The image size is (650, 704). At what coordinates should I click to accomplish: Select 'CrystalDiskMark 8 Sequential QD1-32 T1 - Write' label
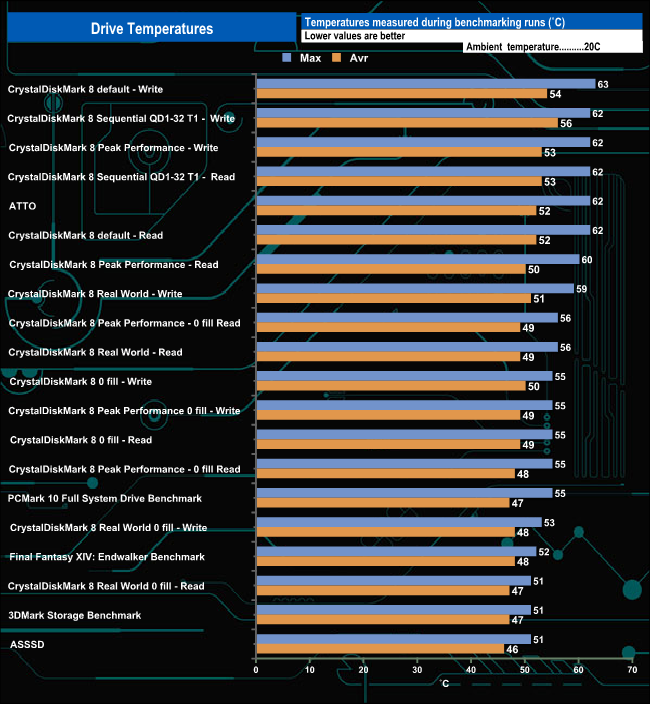click(x=121, y=119)
